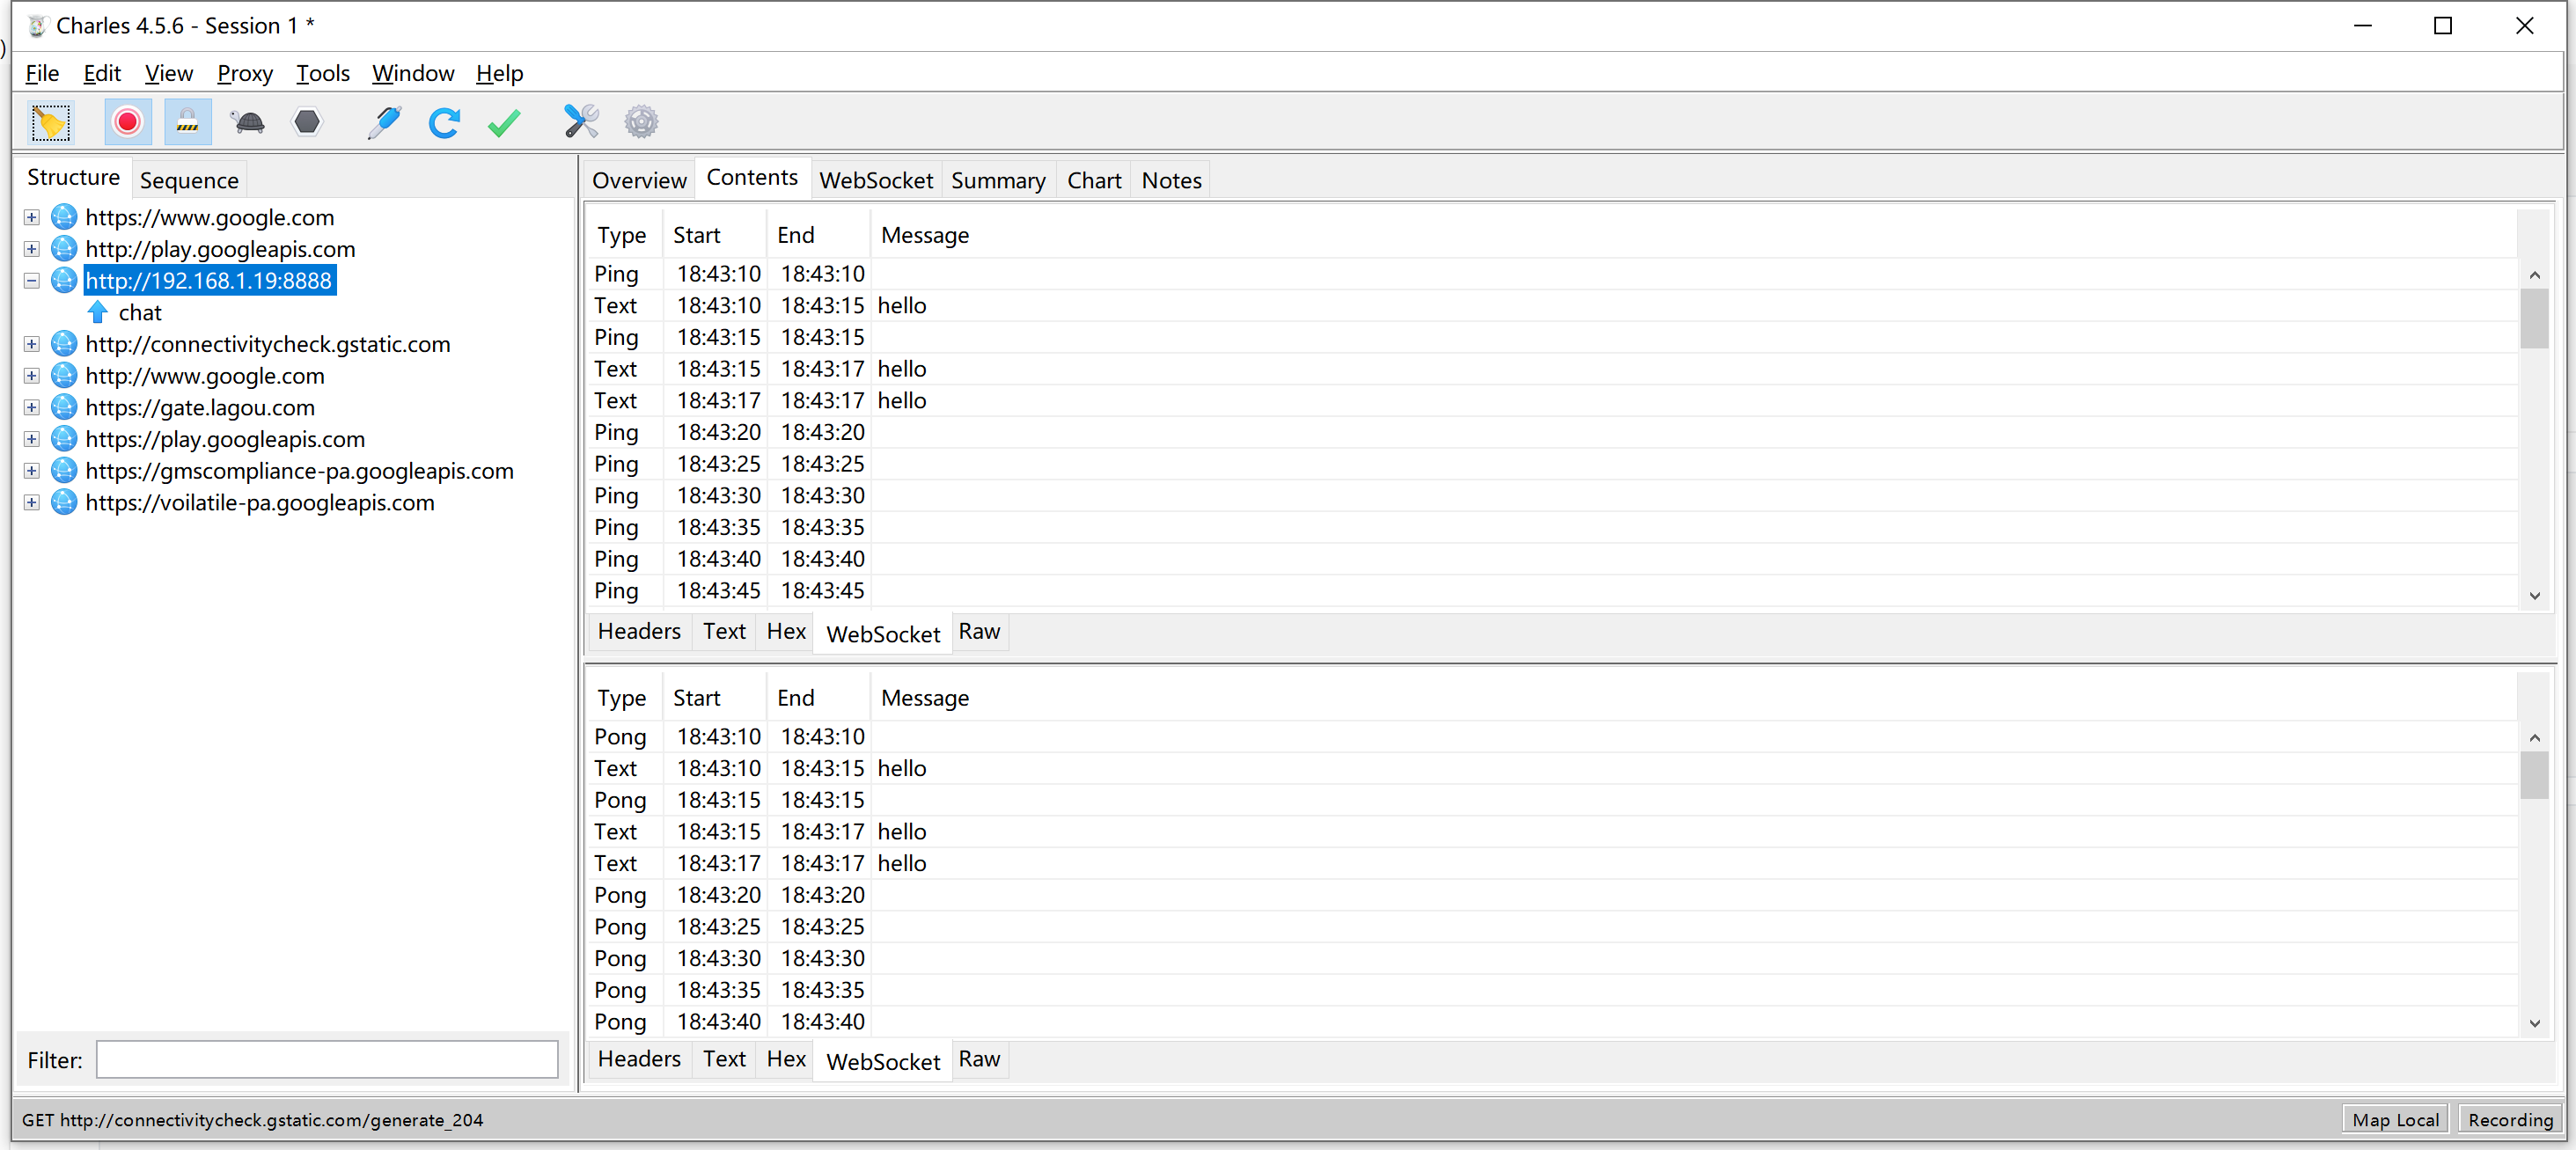
Task: Collapse the http://192.168.1.19:8888 node
Action: pyautogui.click(x=32, y=281)
